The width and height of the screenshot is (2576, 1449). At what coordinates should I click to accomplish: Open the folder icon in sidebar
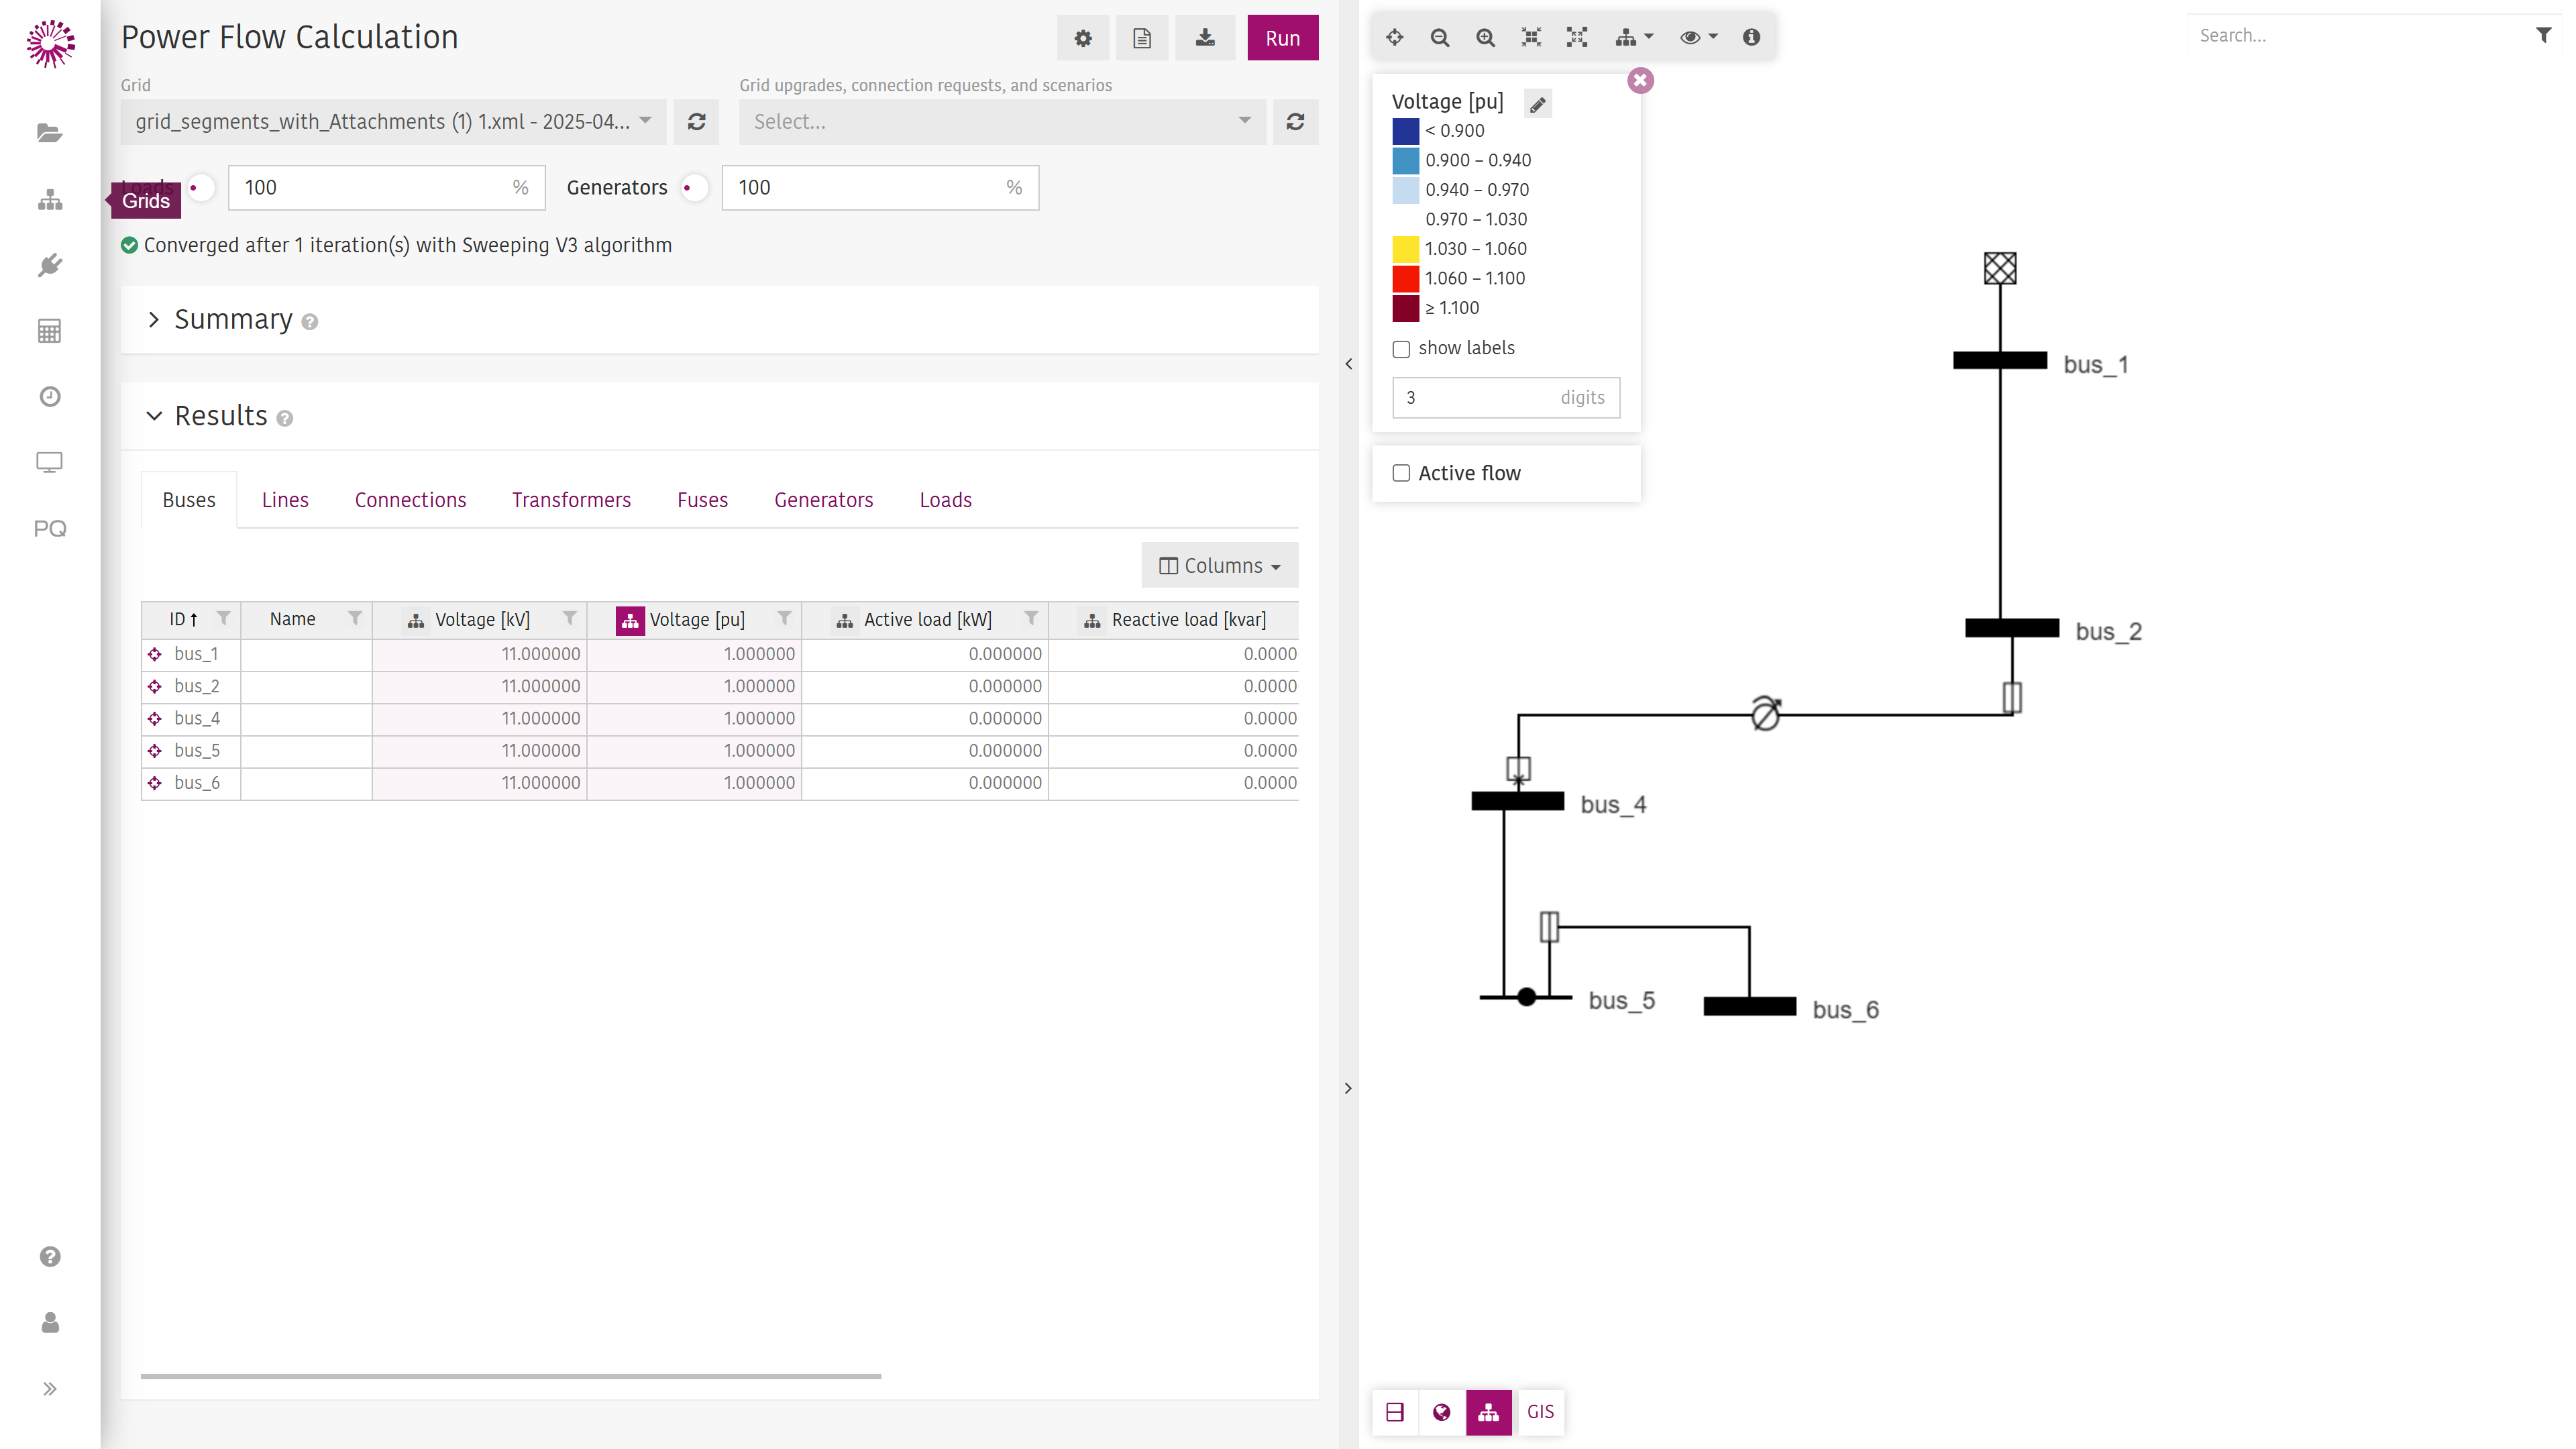point(50,133)
